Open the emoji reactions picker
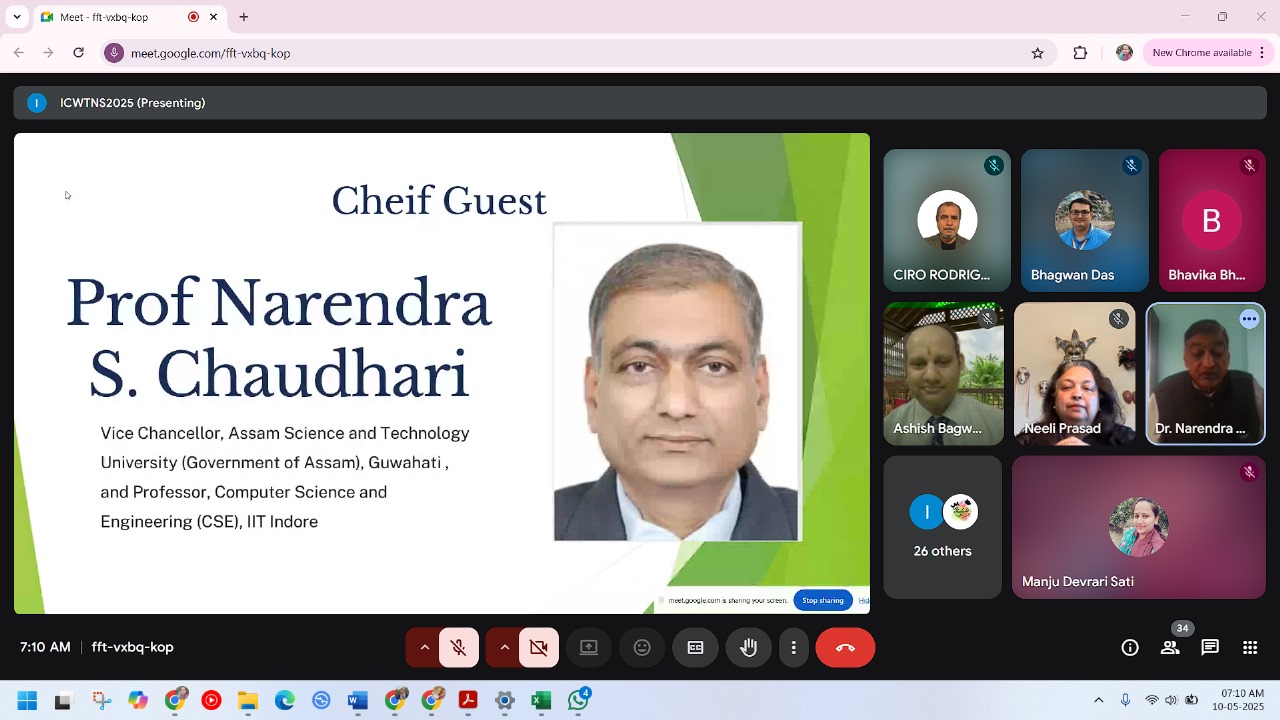This screenshot has height=720, width=1280. [642, 648]
